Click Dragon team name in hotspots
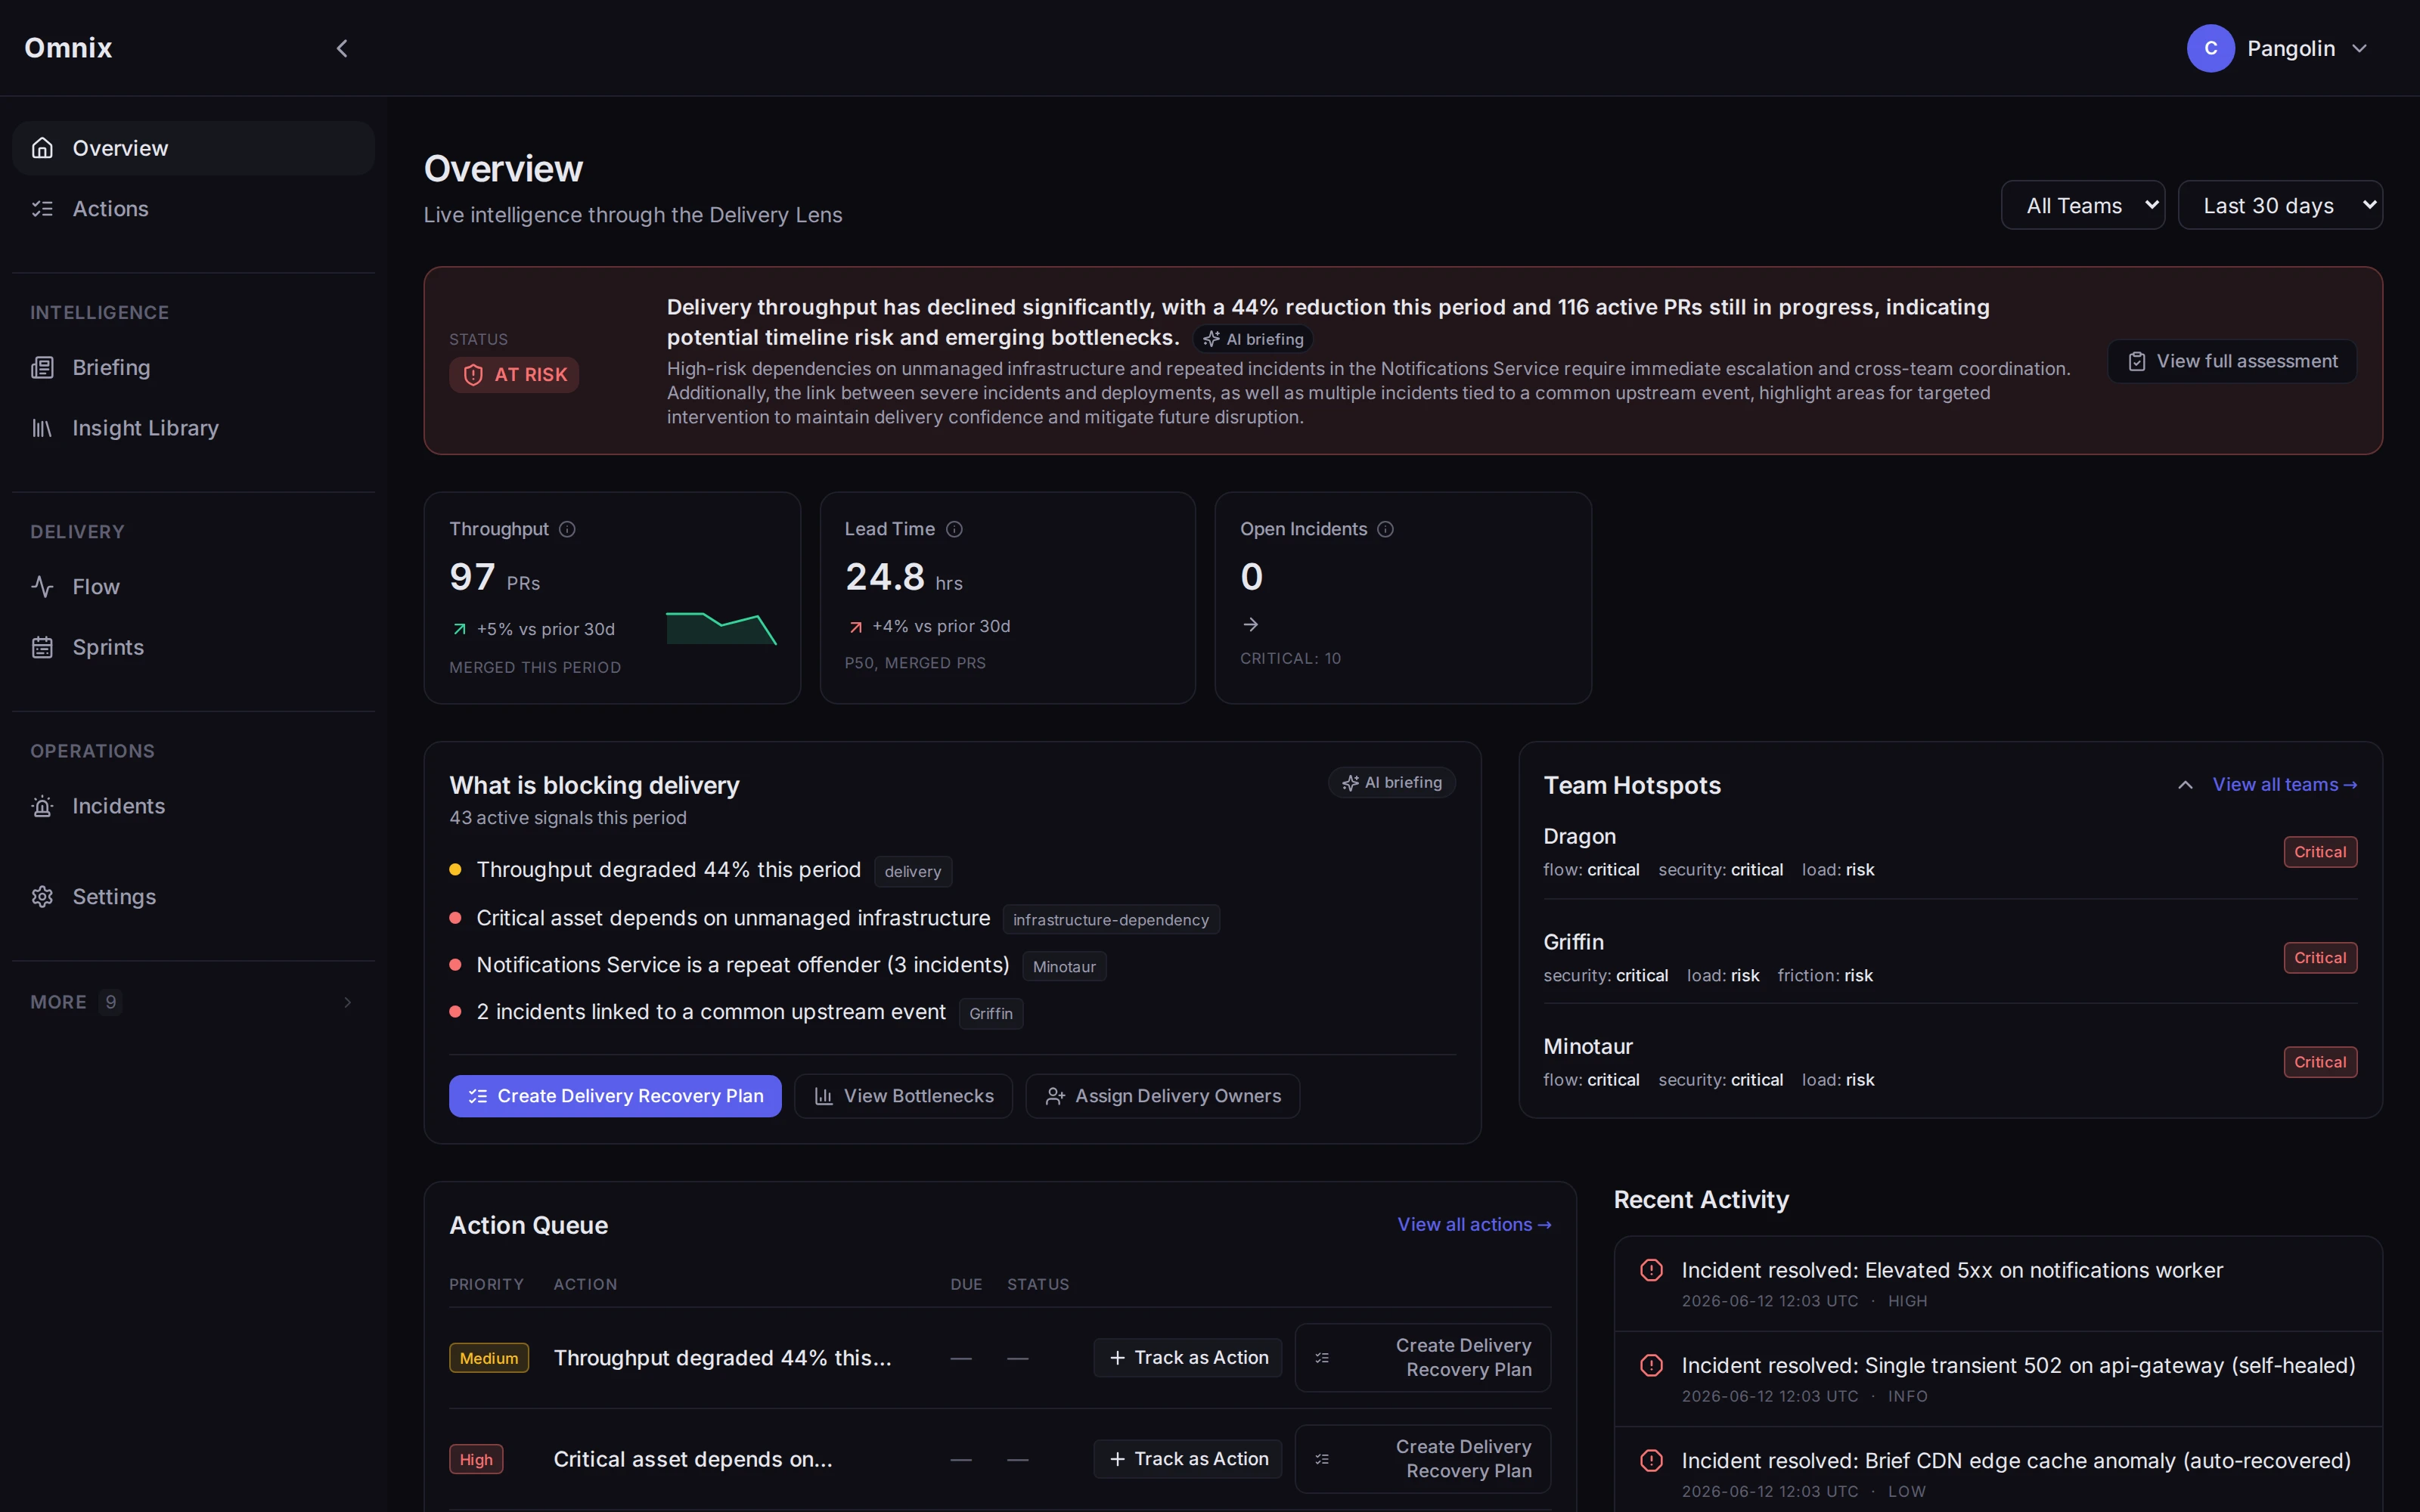This screenshot has height=1512, width=2420. (1579, 836)
